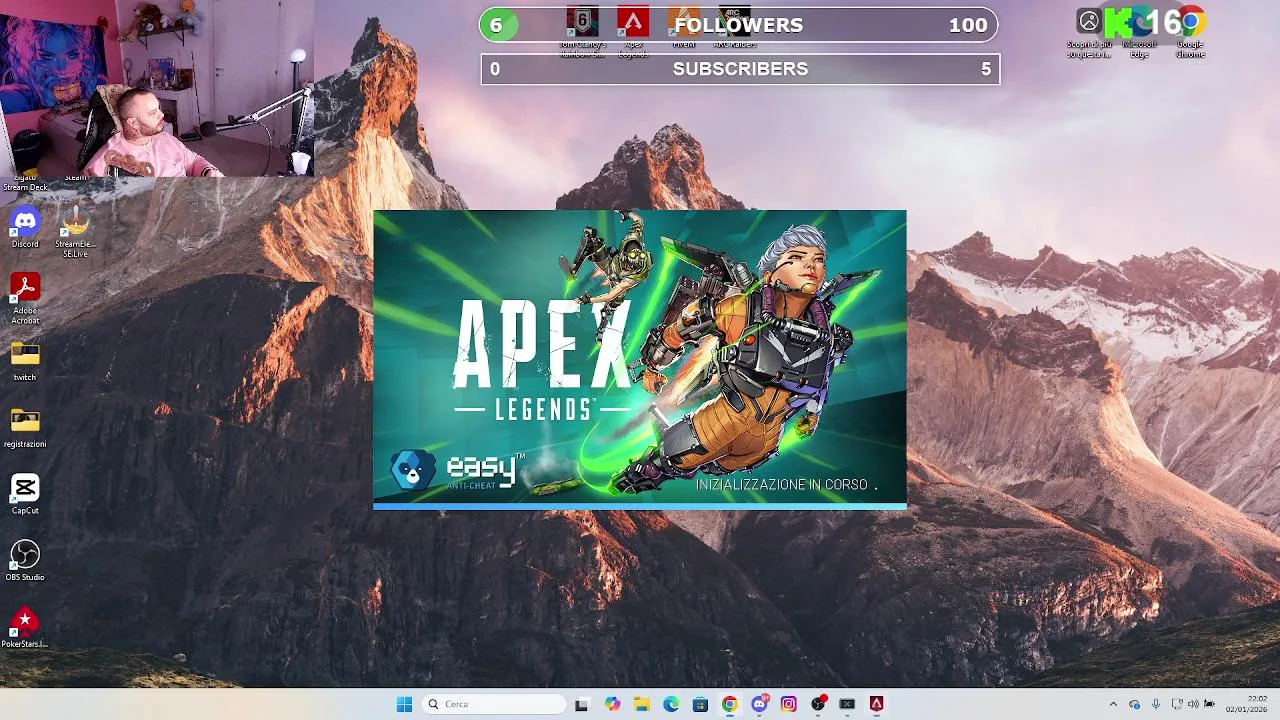Image resolution: width=1280 pixels, height=720 pixels.
Task: Click the Easy Anti-Cheat logo
Action: (458, 470)
